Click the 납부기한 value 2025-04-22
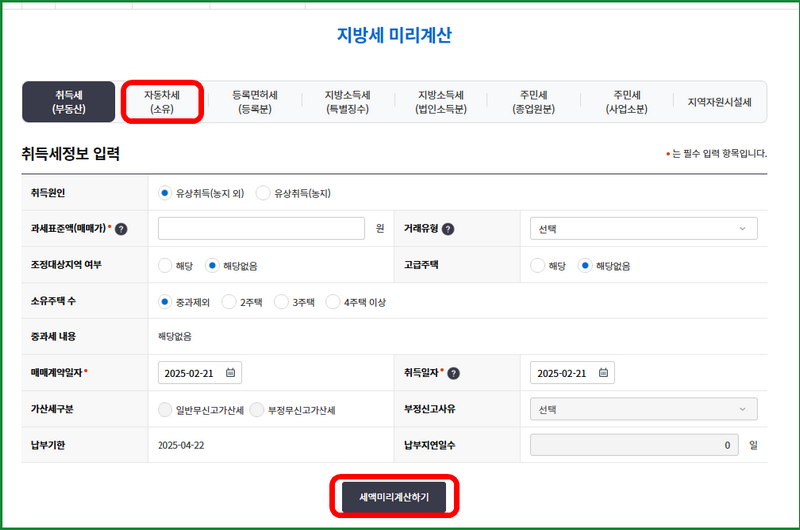The height and width of the screenshot is (530, 800). (181, 445)
